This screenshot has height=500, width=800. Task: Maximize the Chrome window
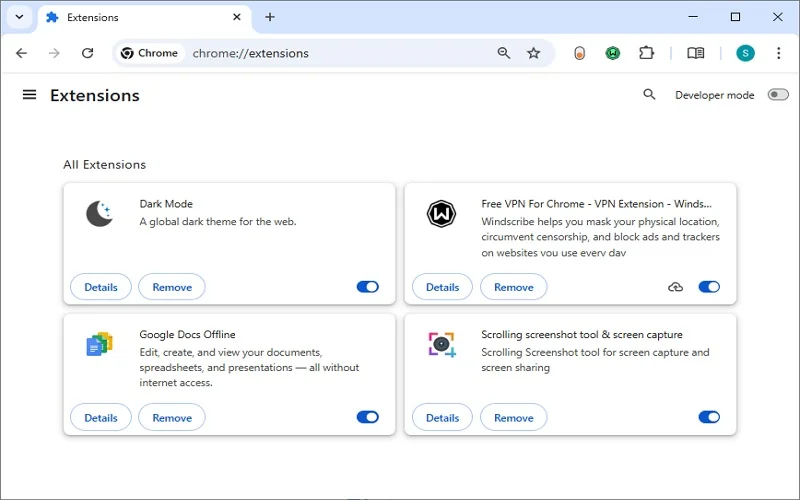coord(735,17)
